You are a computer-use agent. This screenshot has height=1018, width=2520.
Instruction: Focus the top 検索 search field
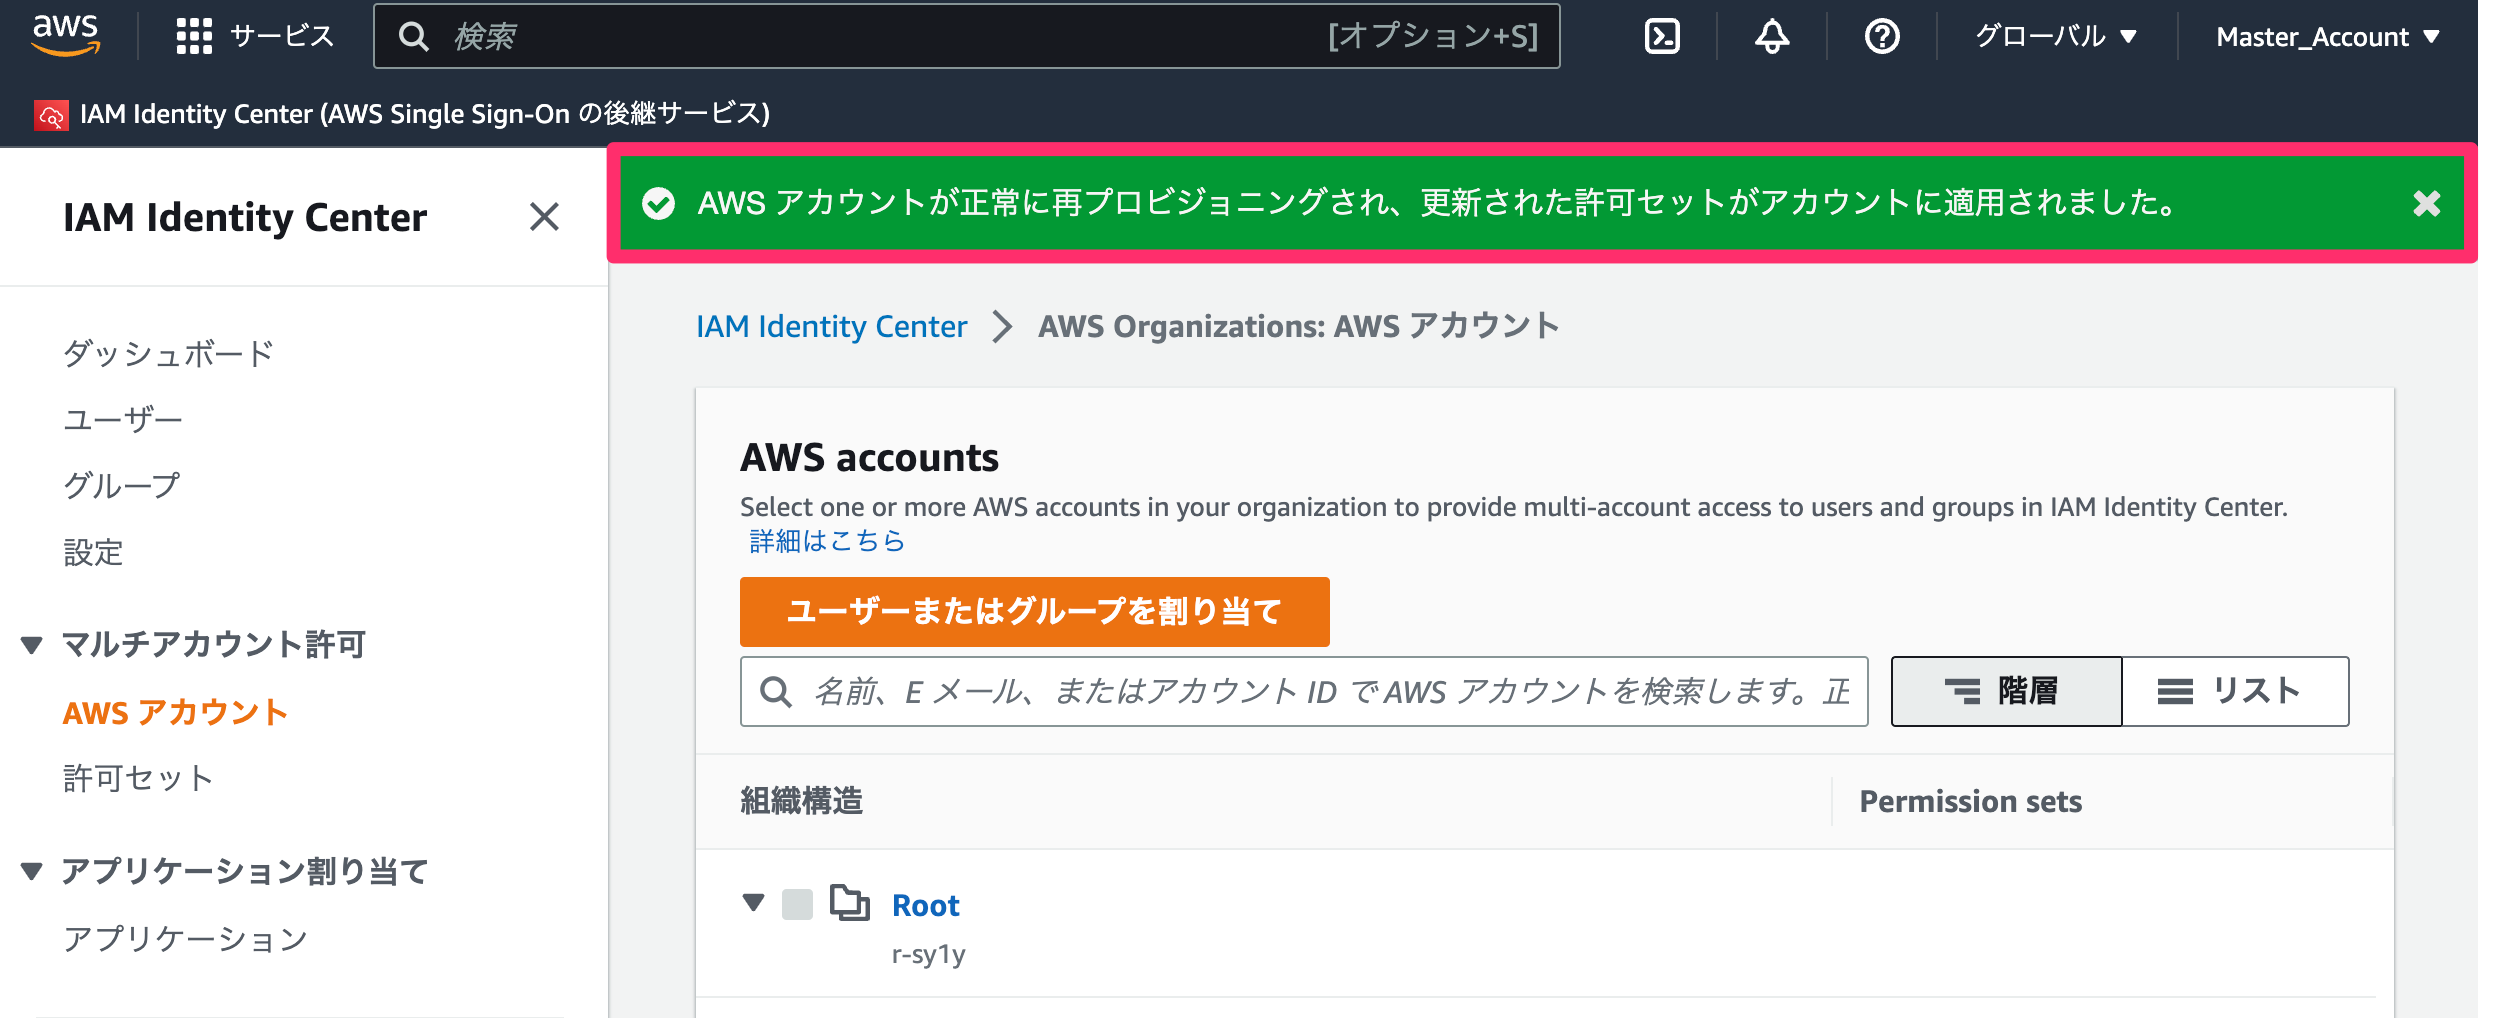click(x=966, y=37)
